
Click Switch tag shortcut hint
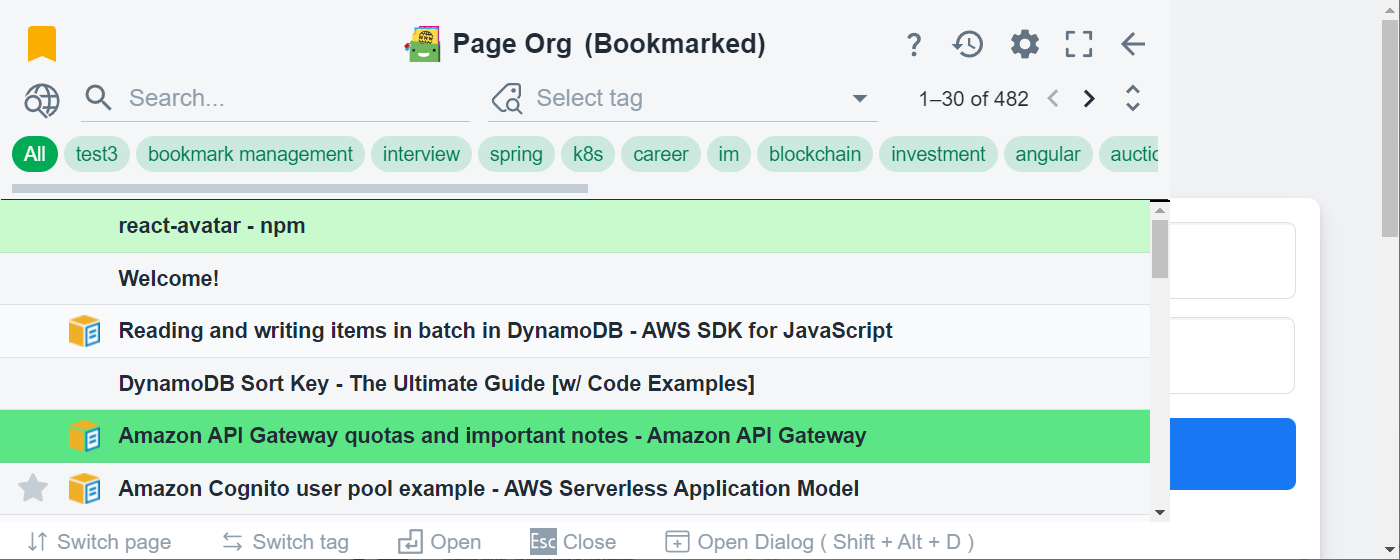pos(285,542)
